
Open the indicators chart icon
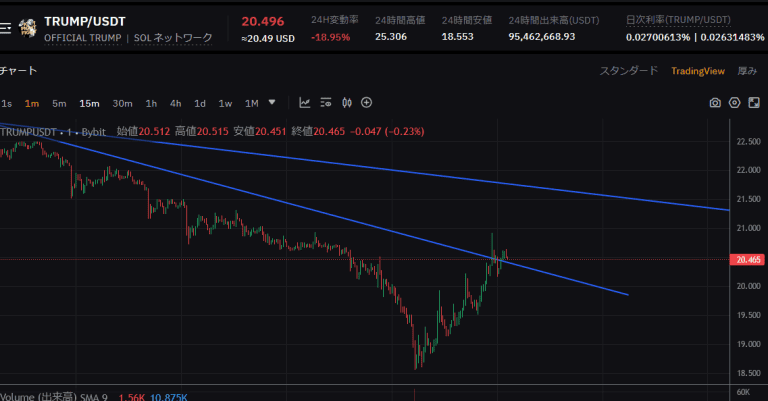pyautogui.click(x=305, y=102)
